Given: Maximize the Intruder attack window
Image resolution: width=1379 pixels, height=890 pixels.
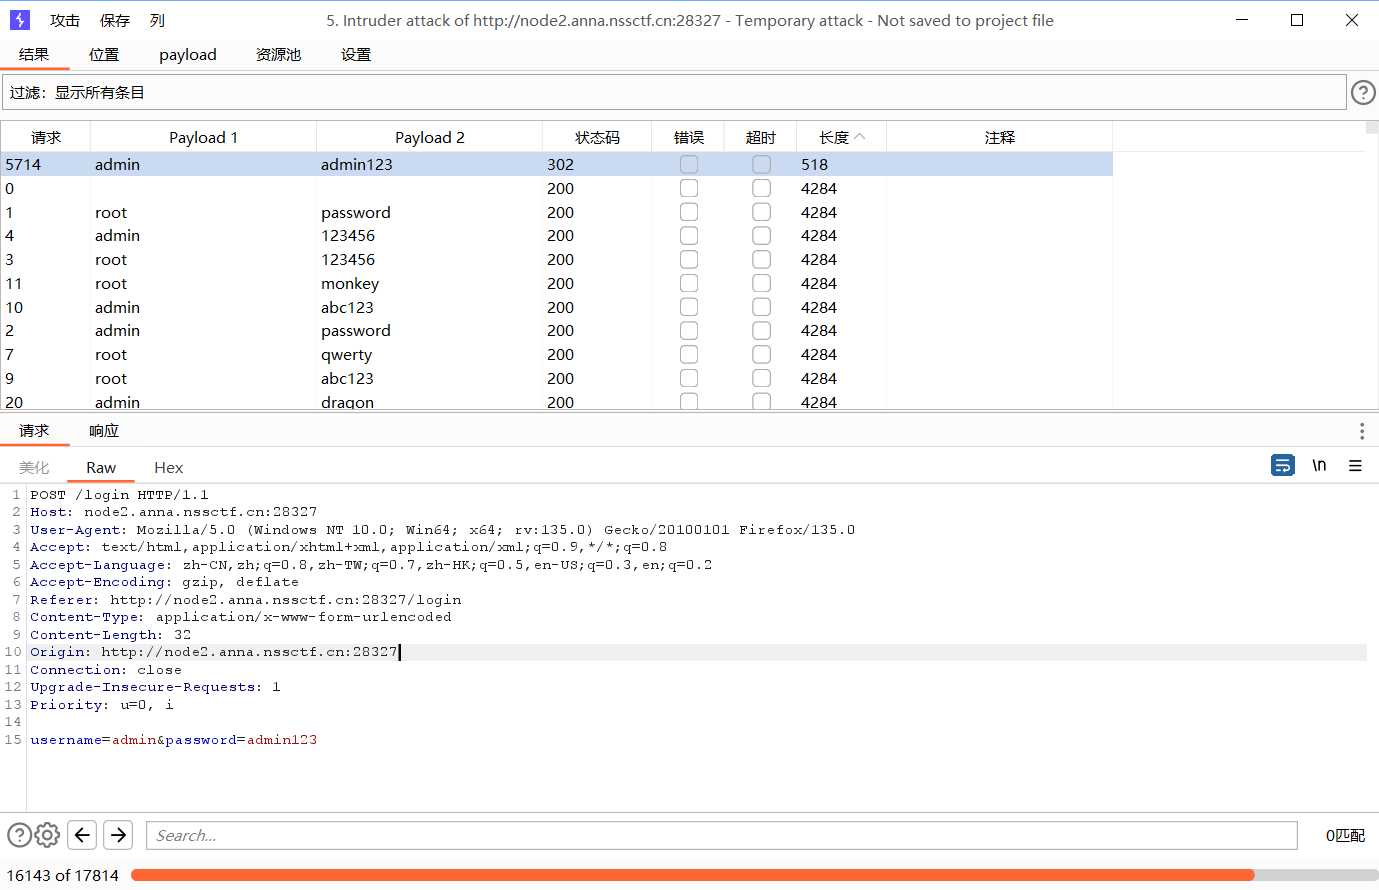Looking at the screenshot, I should (1297, 20).
